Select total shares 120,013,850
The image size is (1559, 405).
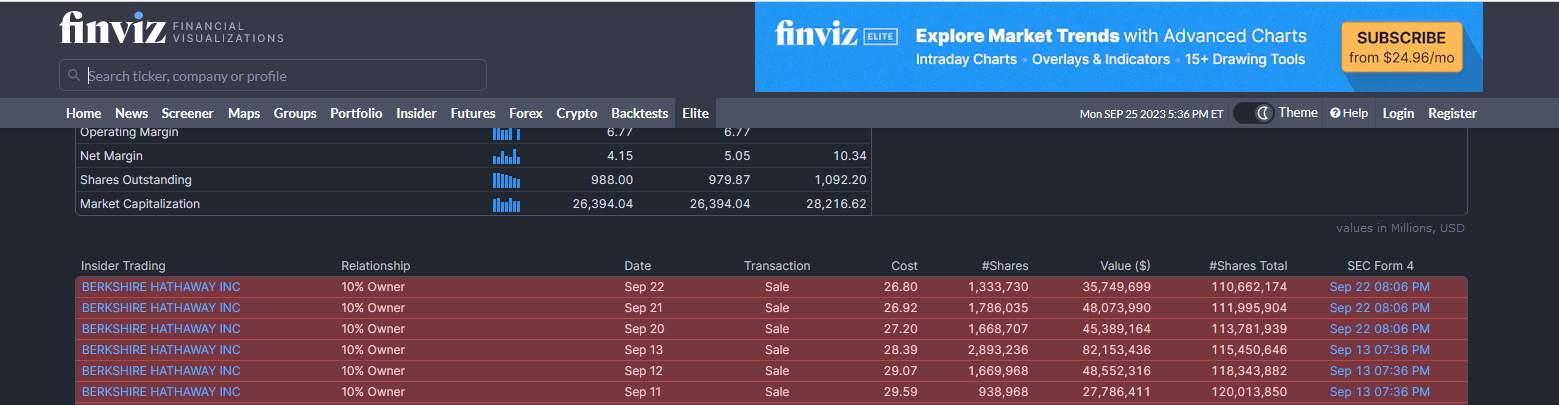click(1247, 392)
